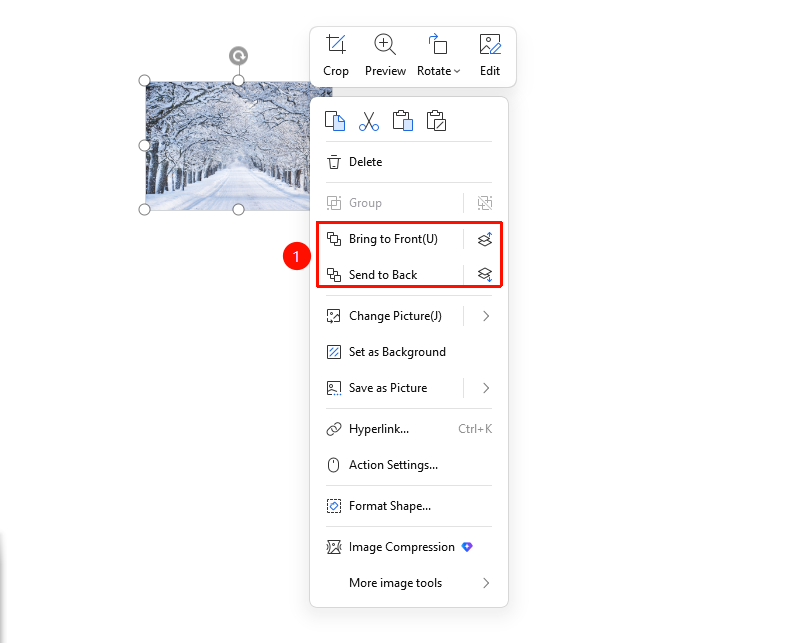Click the Copy icon in the context menu
The image size is (812, 643).
point(335,121)
